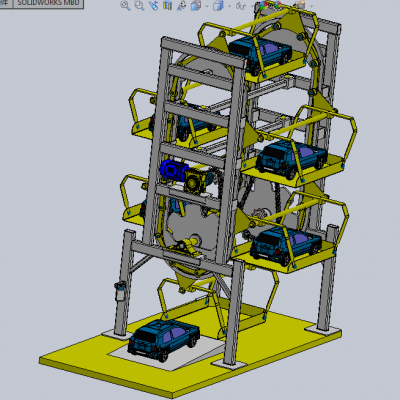400x400 pixels.
Task: Select the car on the topmost platform
Action: tap(260, 54)
